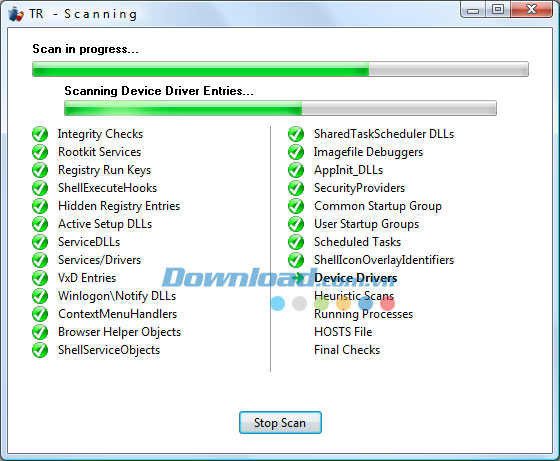The image size is (560, 461).
Task: Click the 'Final Checks' label
Action: (x=347, y=350)
